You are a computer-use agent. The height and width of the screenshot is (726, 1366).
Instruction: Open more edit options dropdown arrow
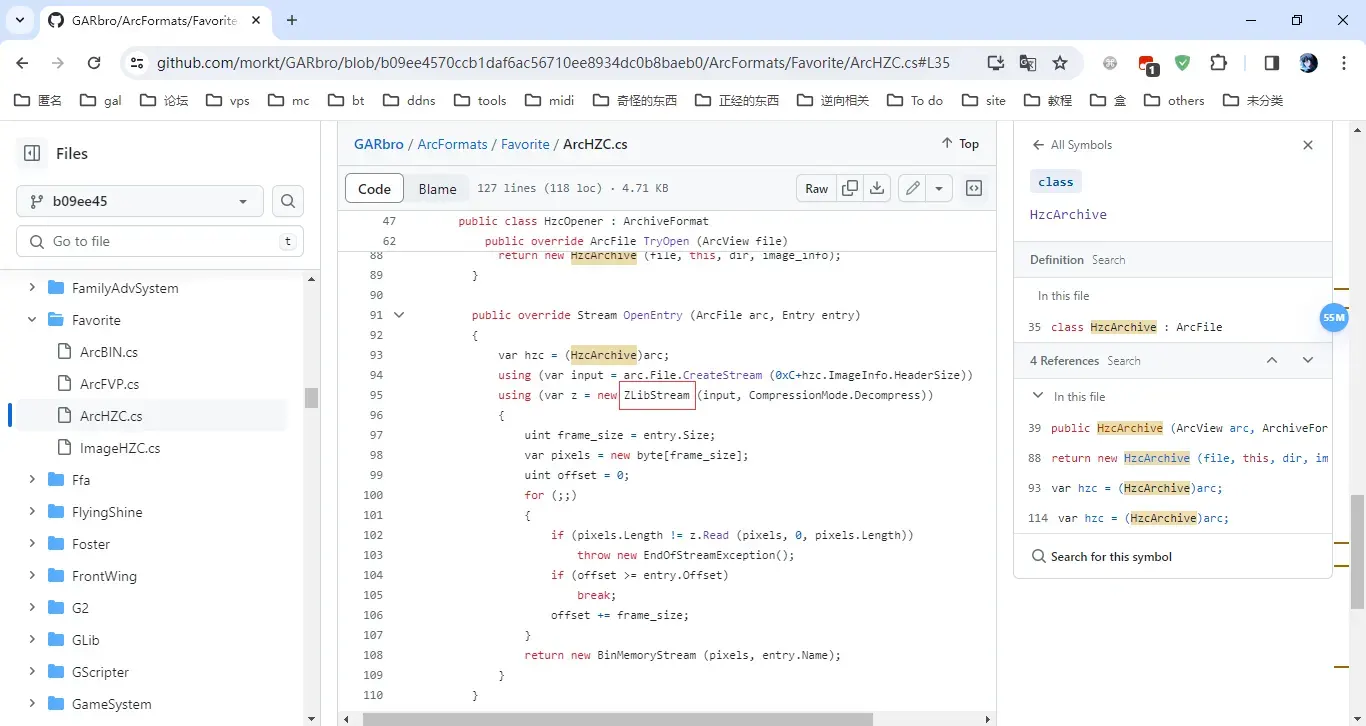point(939,188)
